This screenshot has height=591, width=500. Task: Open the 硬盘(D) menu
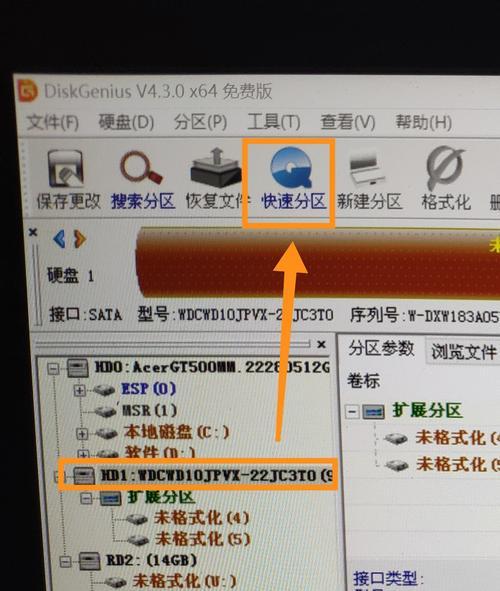126,122
